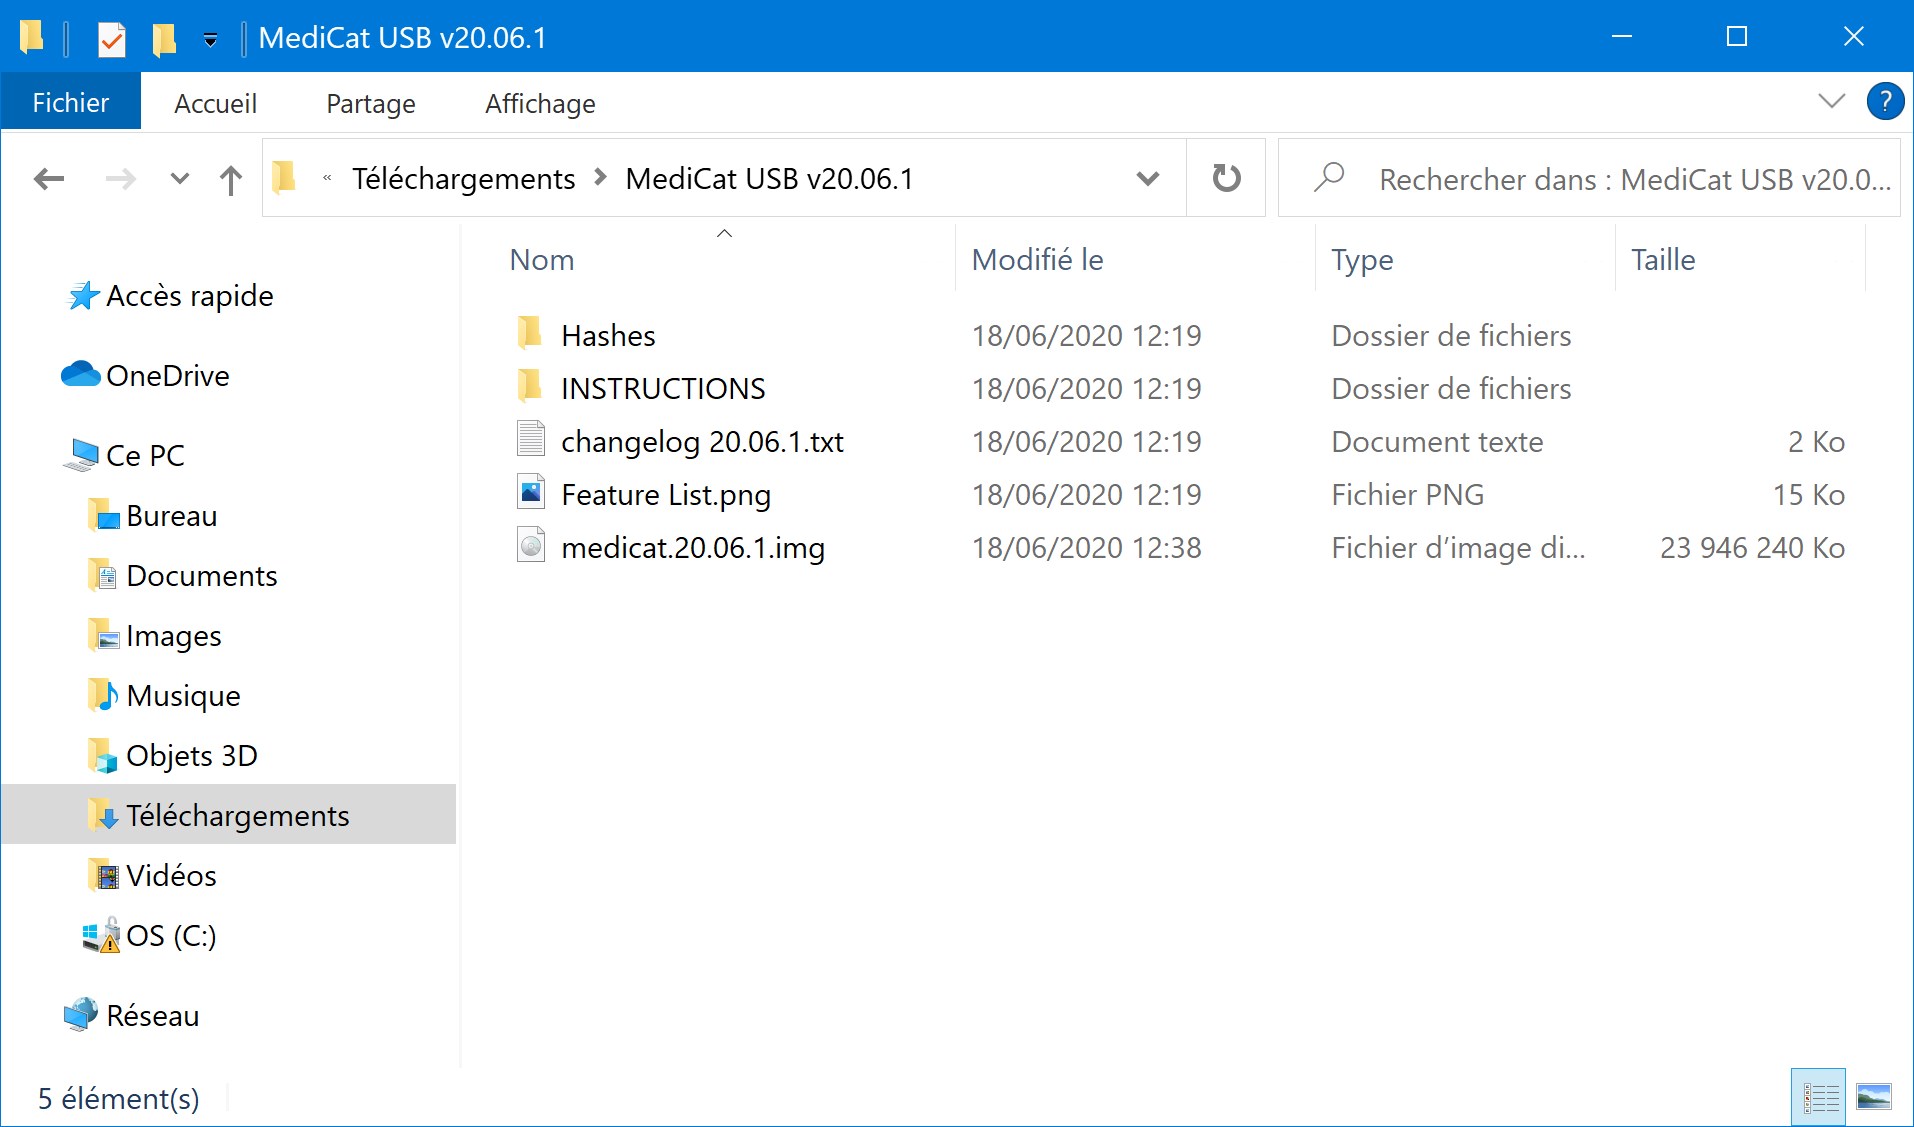The height and width of the screenshot is (1127, 1914).
Task: Switch to large thumbnails view
Action: 1874,1097
